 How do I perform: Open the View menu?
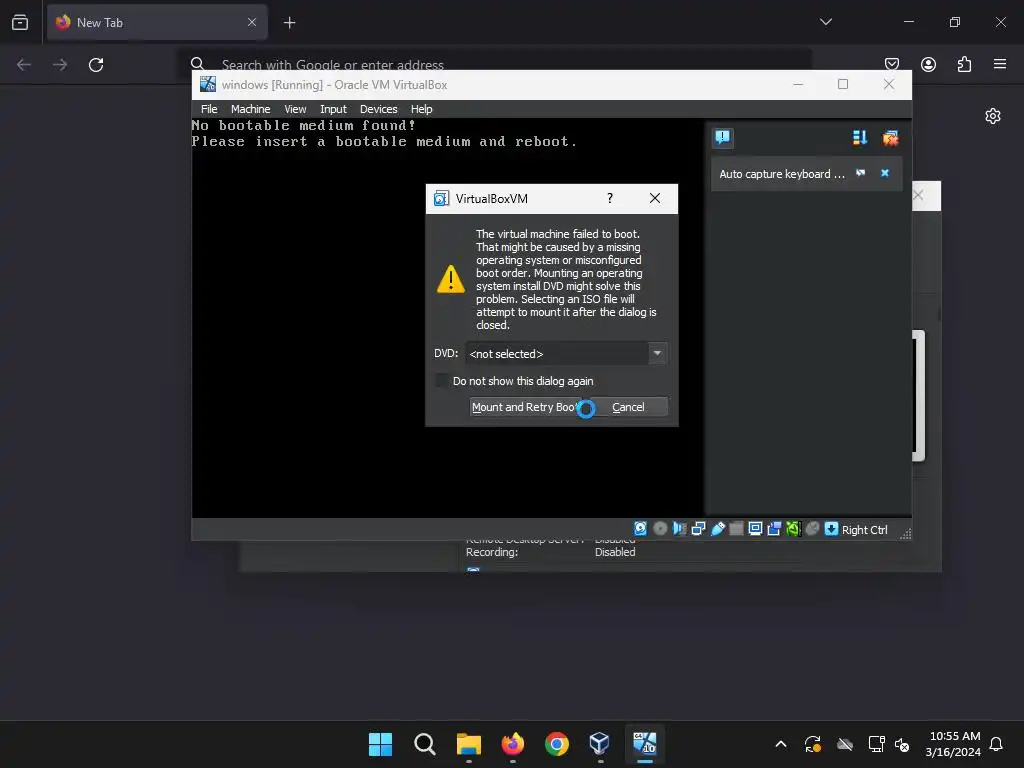pyautogui.click(x=295, y=109)
